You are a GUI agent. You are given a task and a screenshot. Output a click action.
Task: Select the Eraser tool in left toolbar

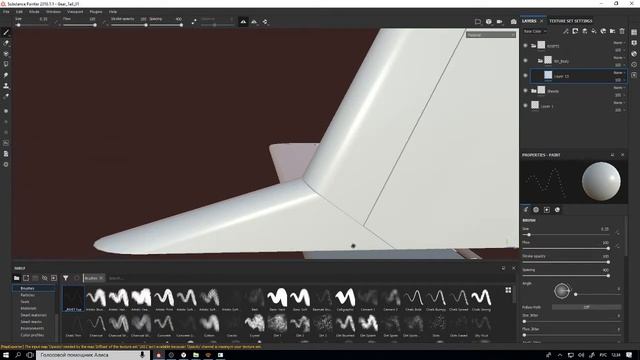[x=6, y=43]
